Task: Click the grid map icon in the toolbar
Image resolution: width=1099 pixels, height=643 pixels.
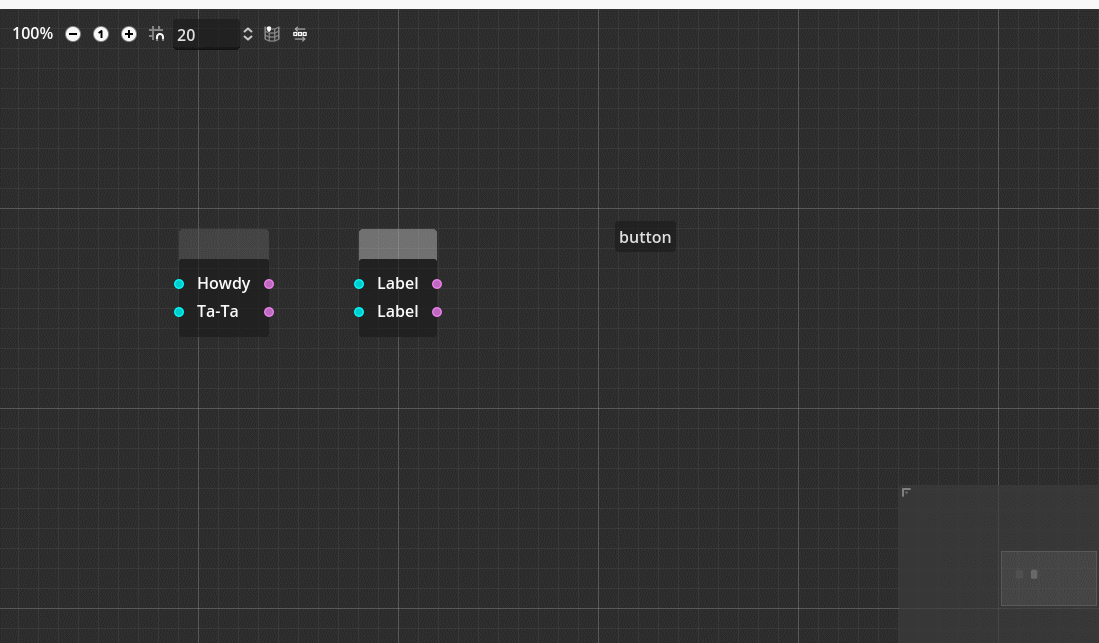Action: 271,34
